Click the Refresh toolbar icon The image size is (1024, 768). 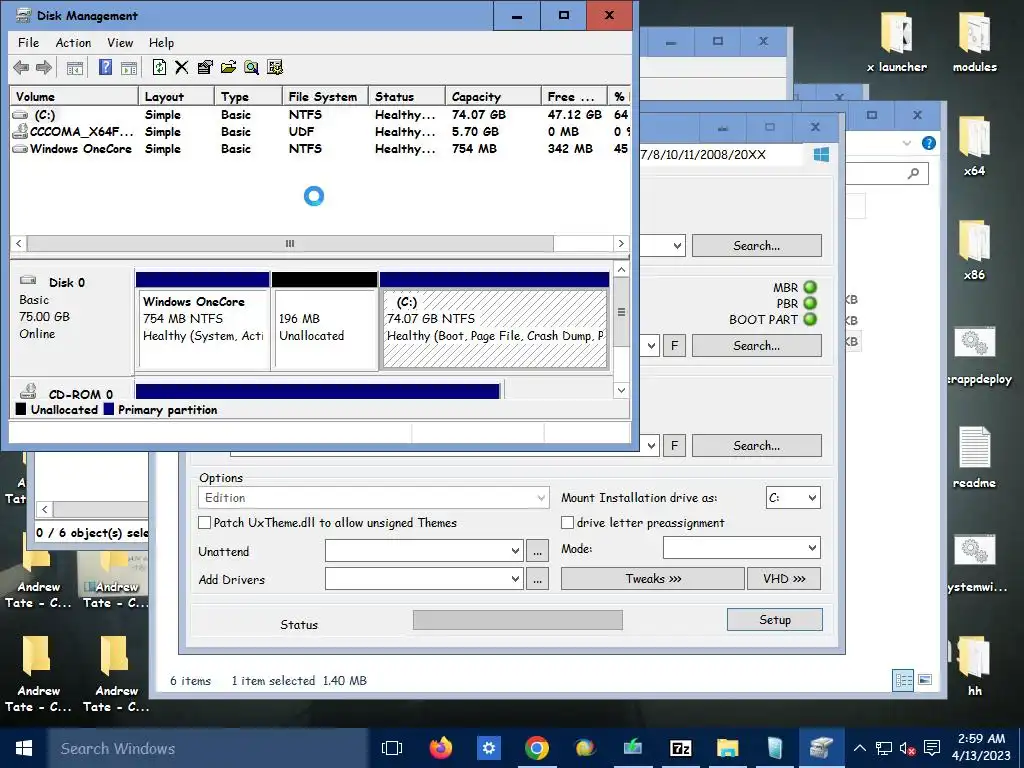159,67
